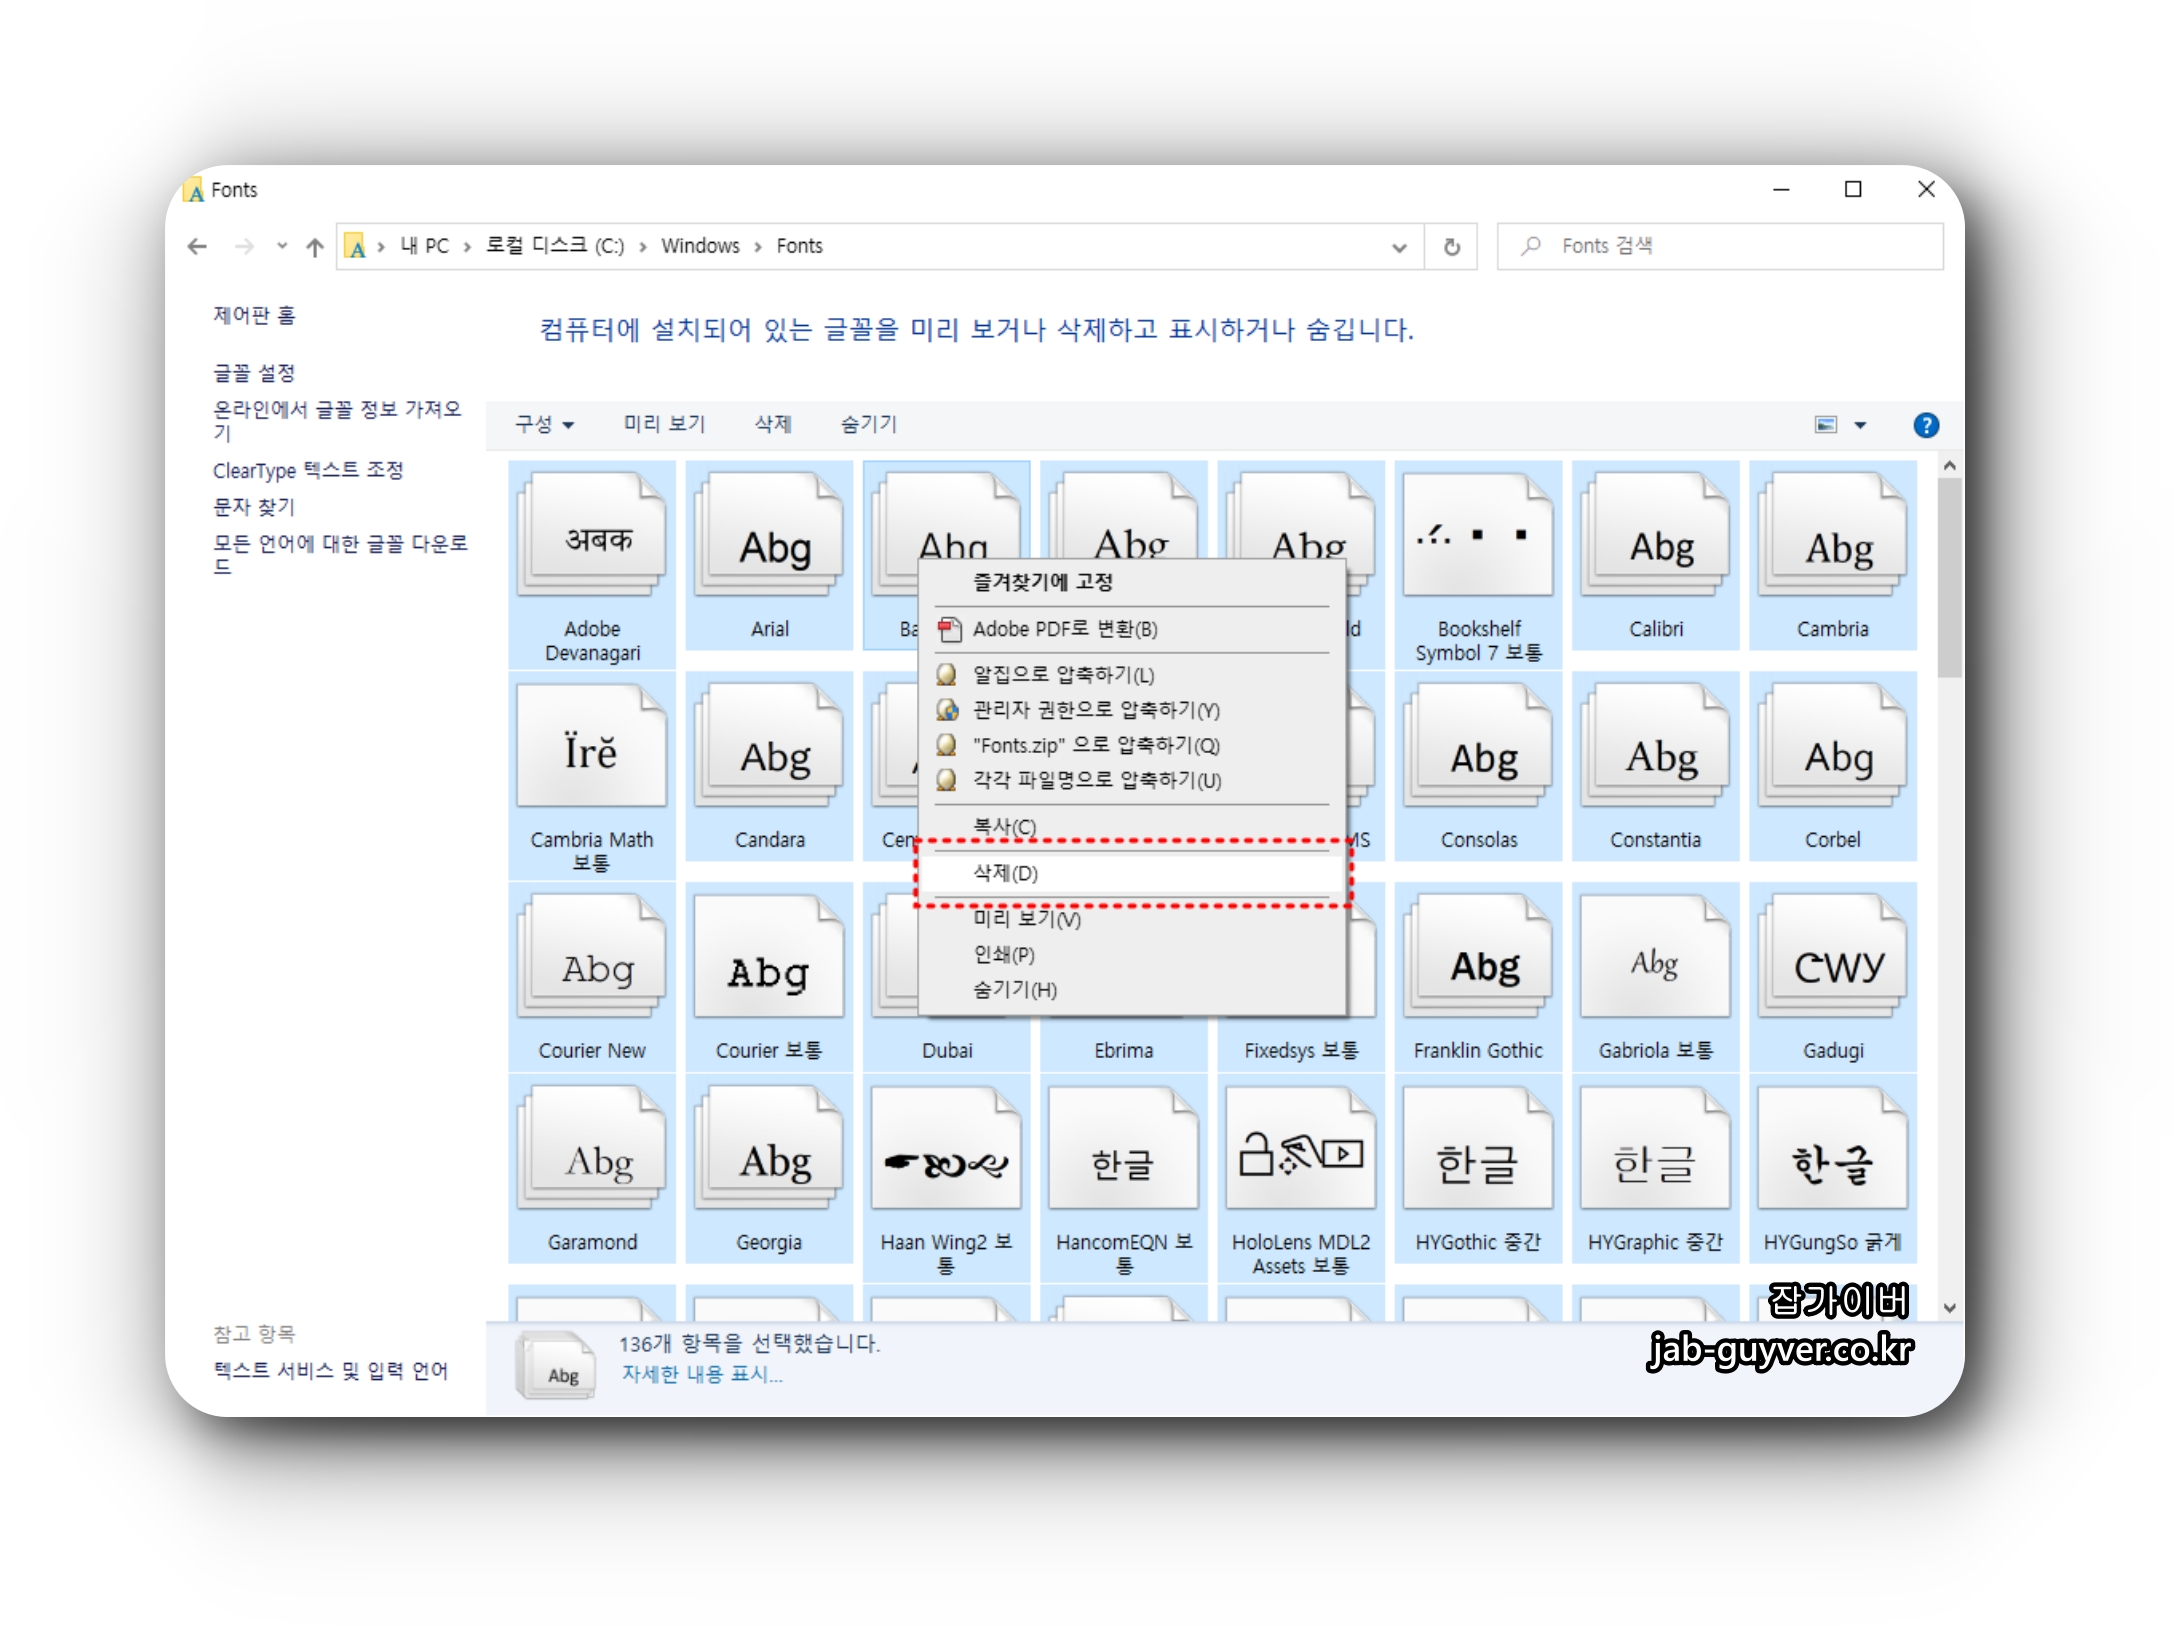2174x1626 pixels.
Task: Open ClearType 텍스트 조정 link
Action: click(x=308, y=470)
